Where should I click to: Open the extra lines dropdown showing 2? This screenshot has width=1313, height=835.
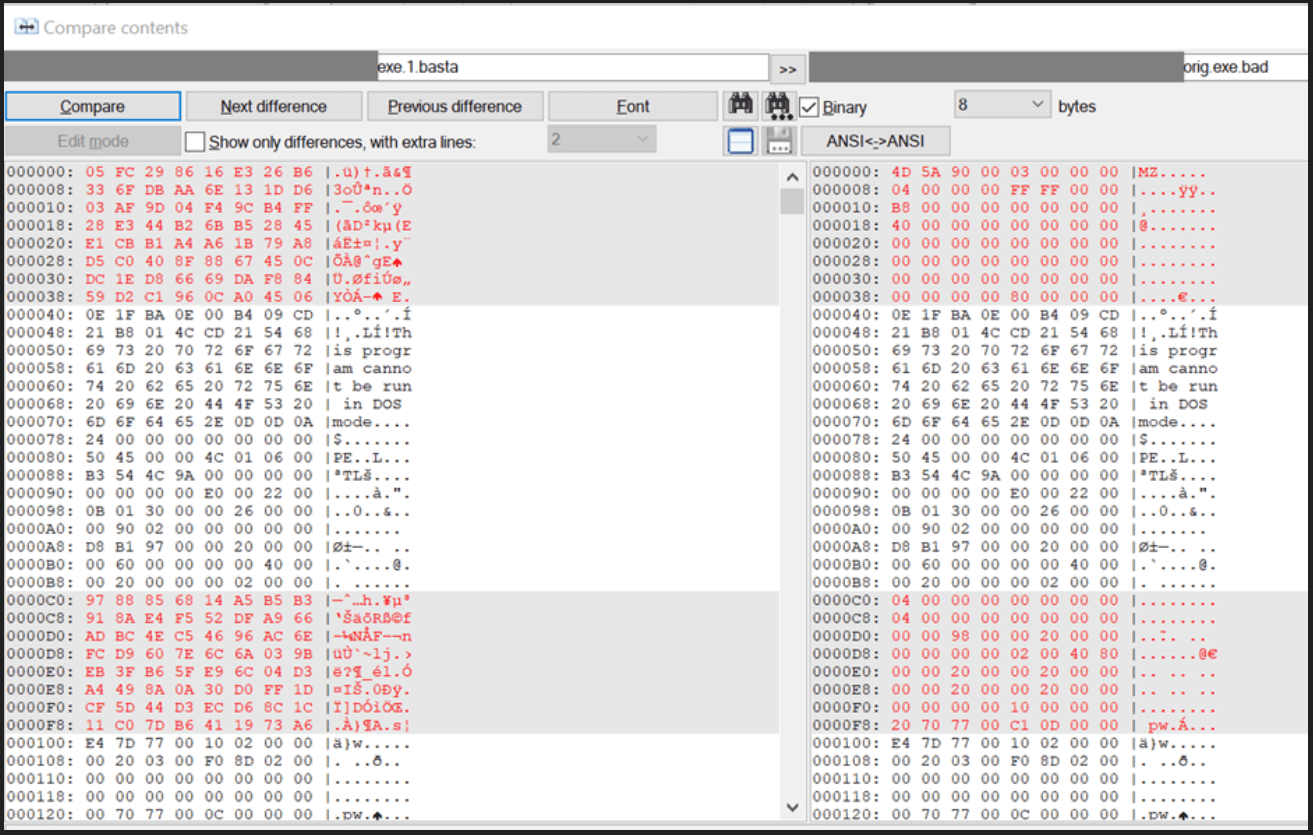click(x=601, y=141)
